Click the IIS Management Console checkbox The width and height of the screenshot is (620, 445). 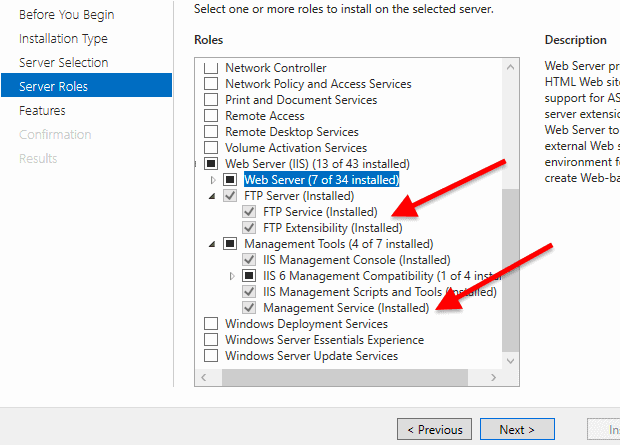(x=249, y=260)
